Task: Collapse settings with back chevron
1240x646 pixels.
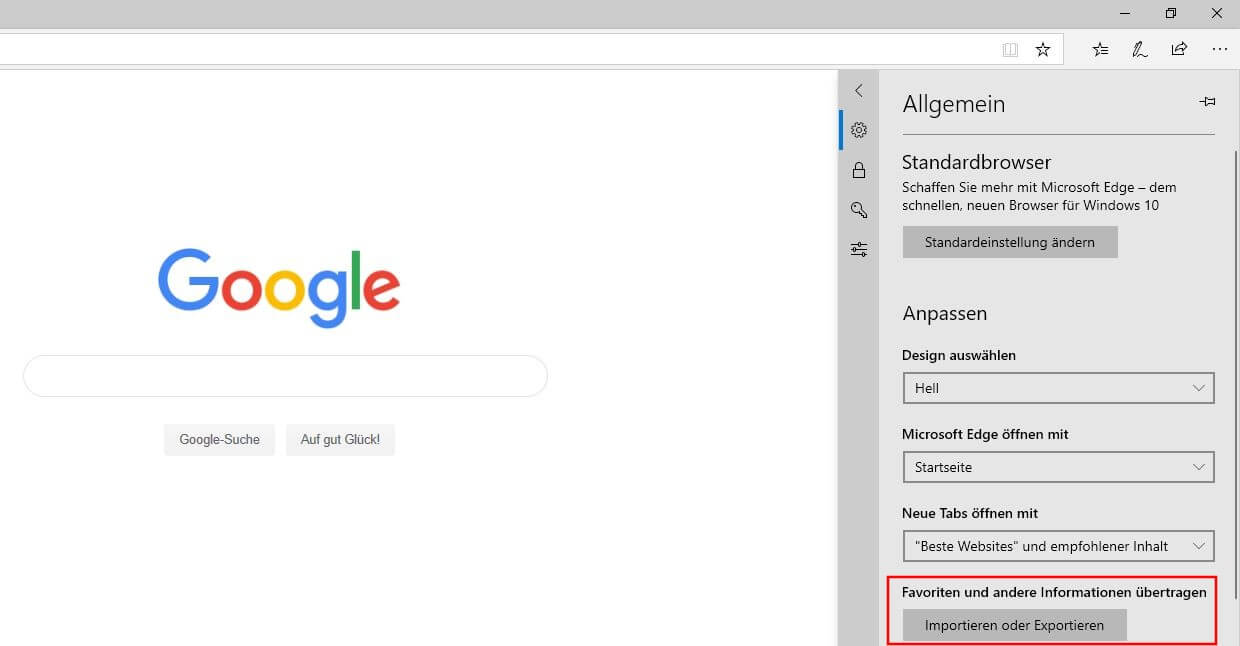Action: click(x=858, y=90)
